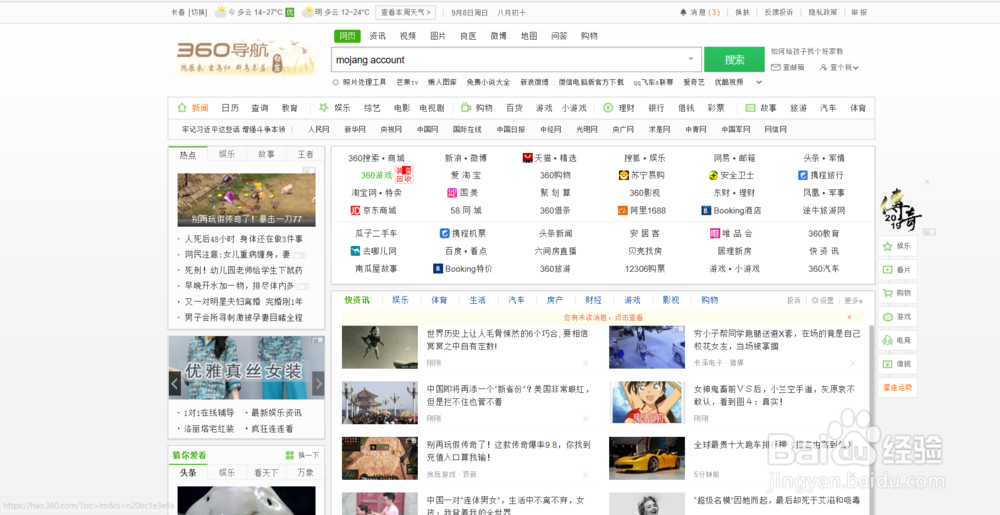Click 更多 to see more feed categories

click(853, 300)
